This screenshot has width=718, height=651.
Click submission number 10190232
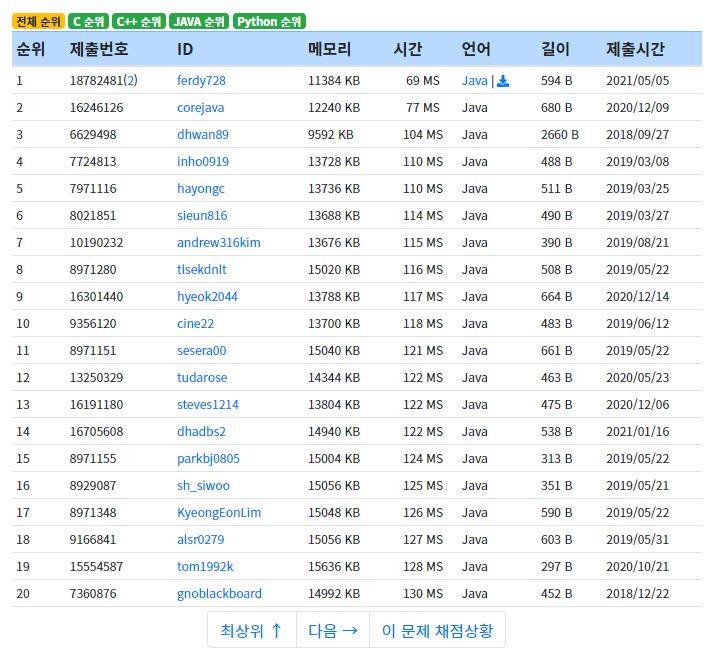click(96, 243)
